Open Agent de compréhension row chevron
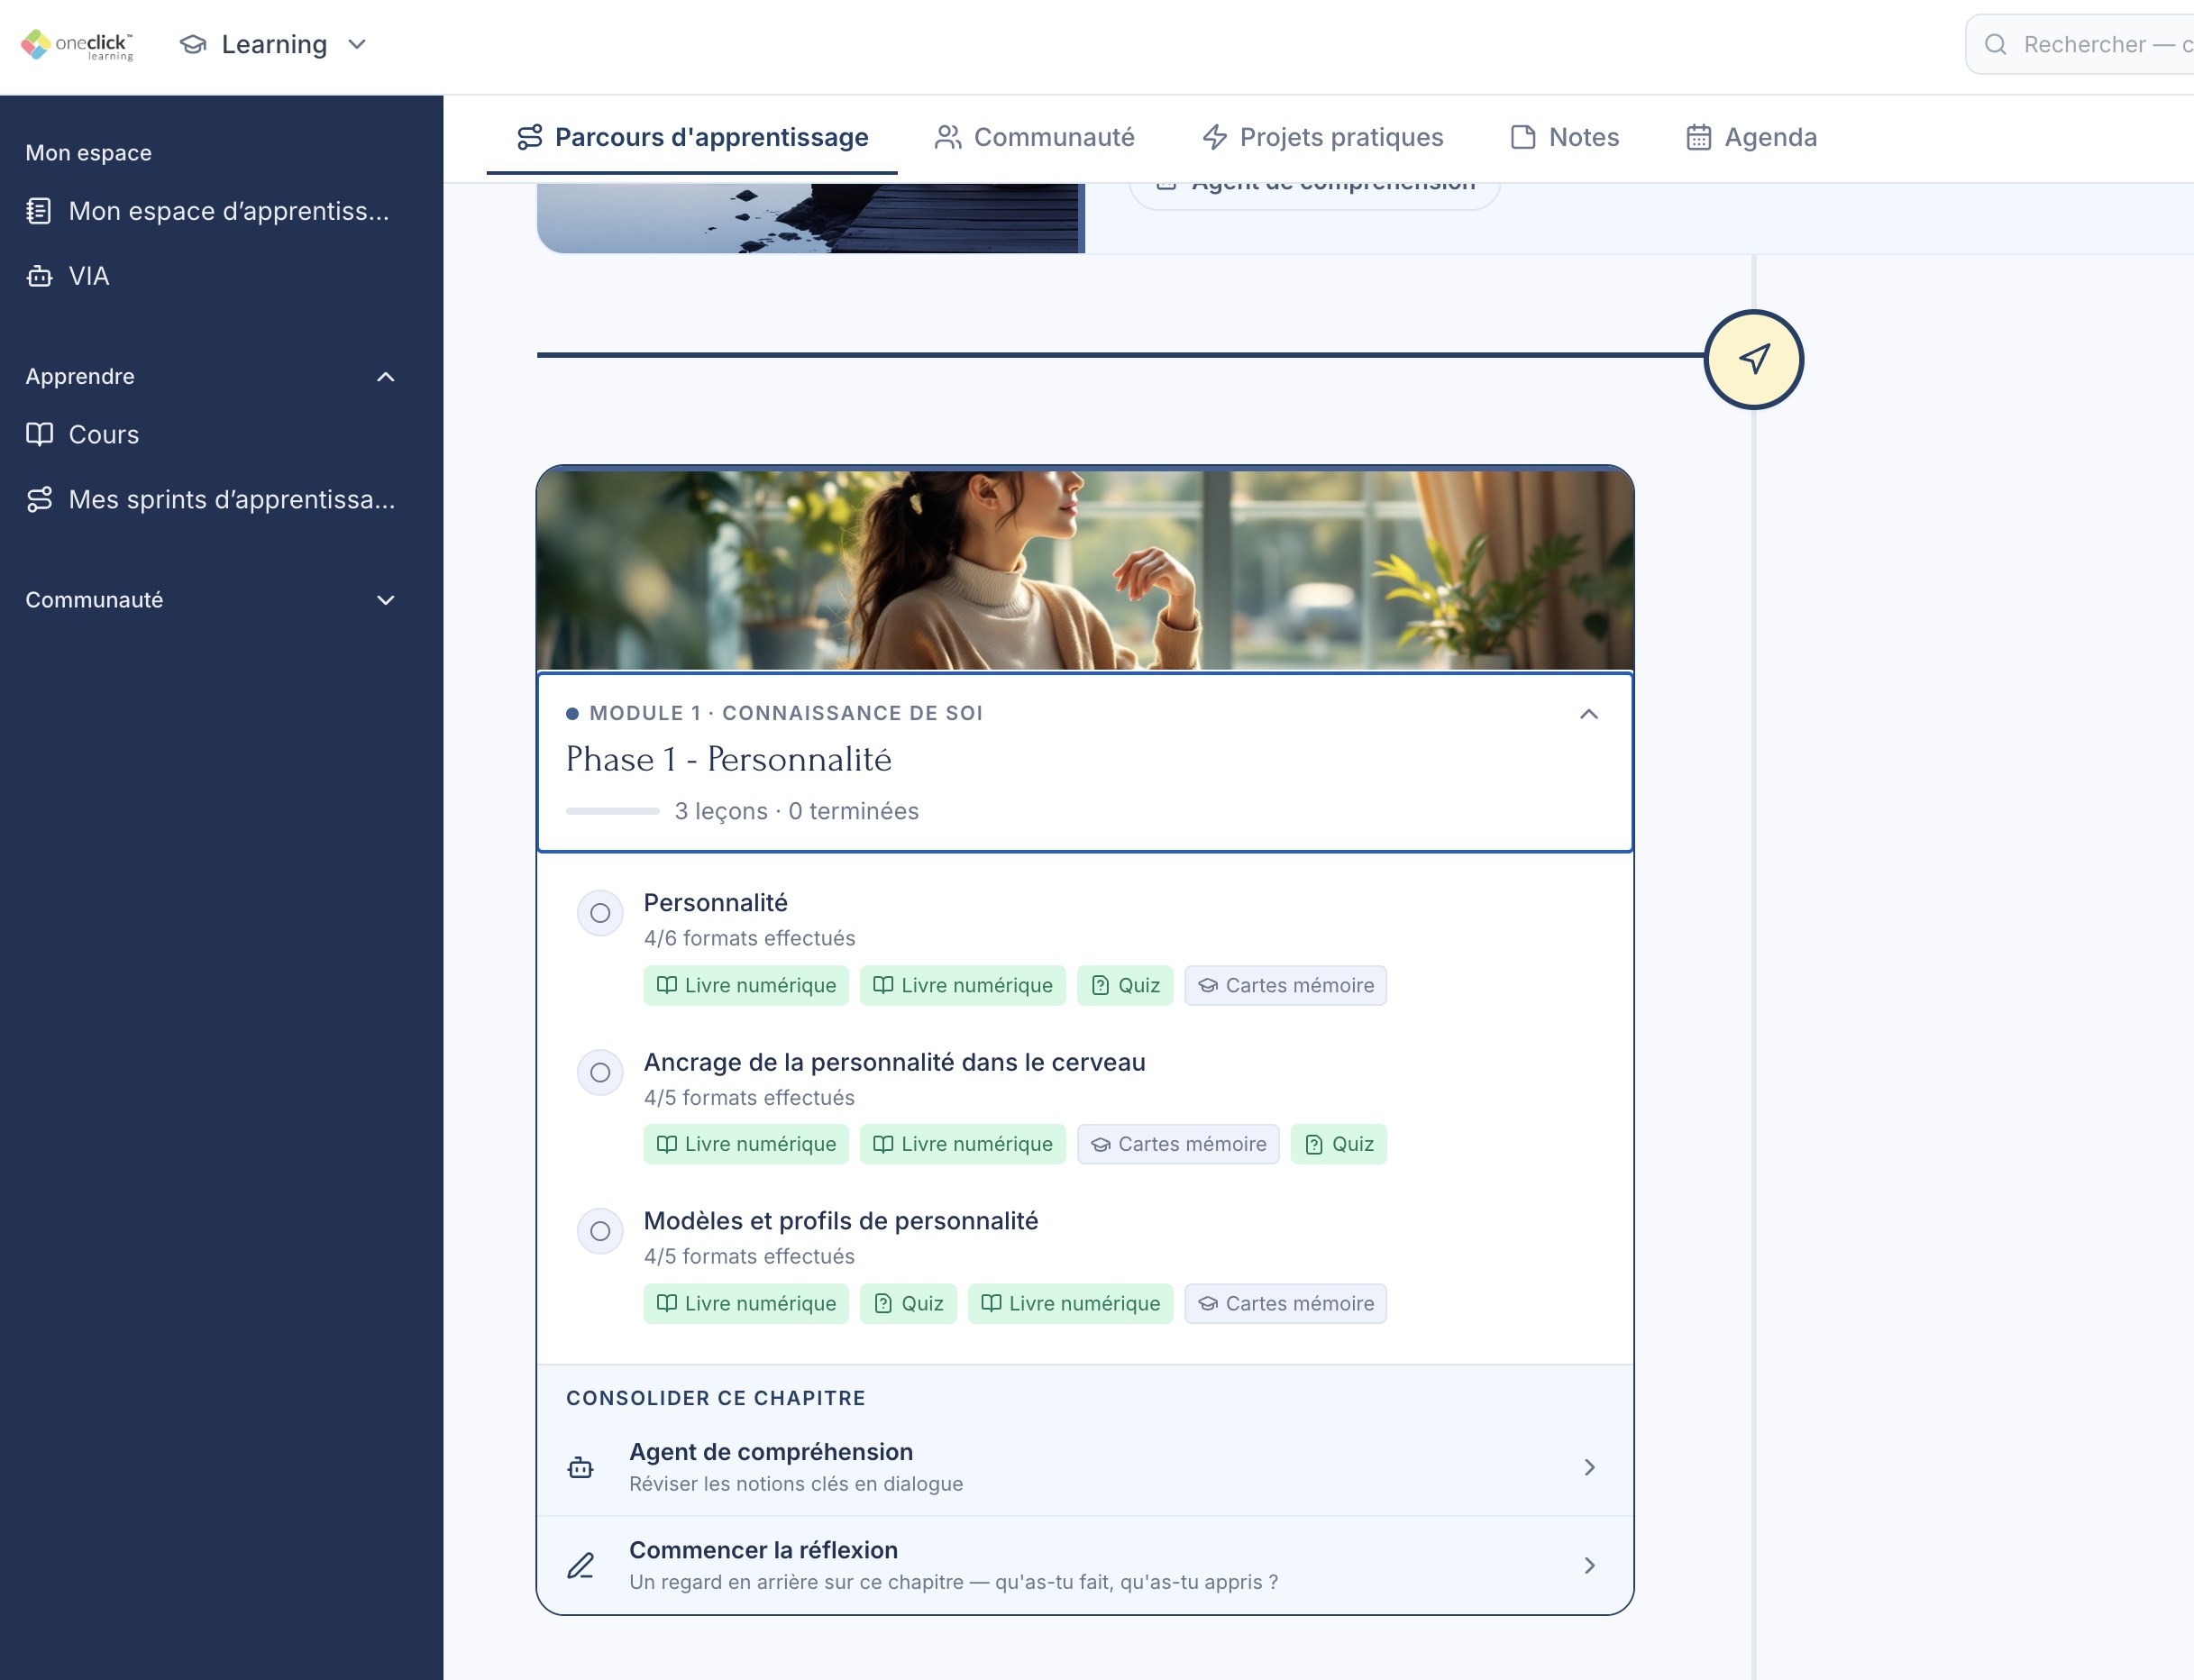 point(1589,1467)
